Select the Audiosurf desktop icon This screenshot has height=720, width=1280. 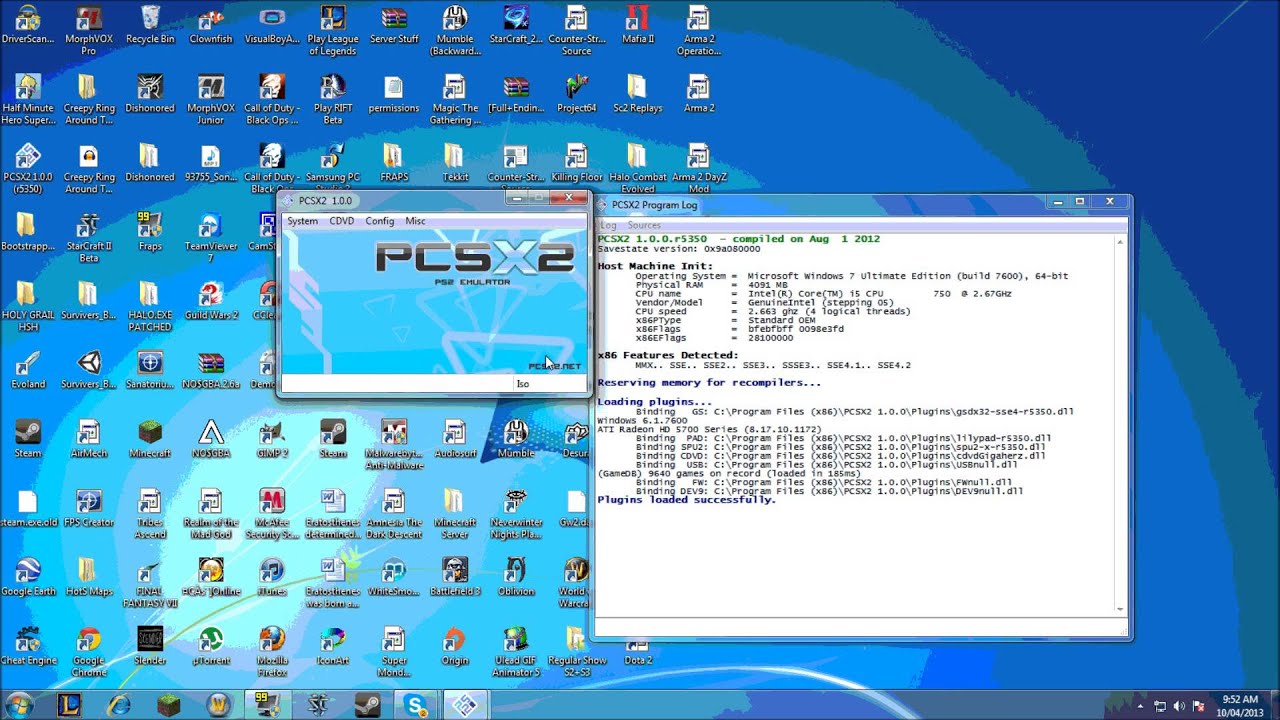pyautogui.click(x=455, y=438)
